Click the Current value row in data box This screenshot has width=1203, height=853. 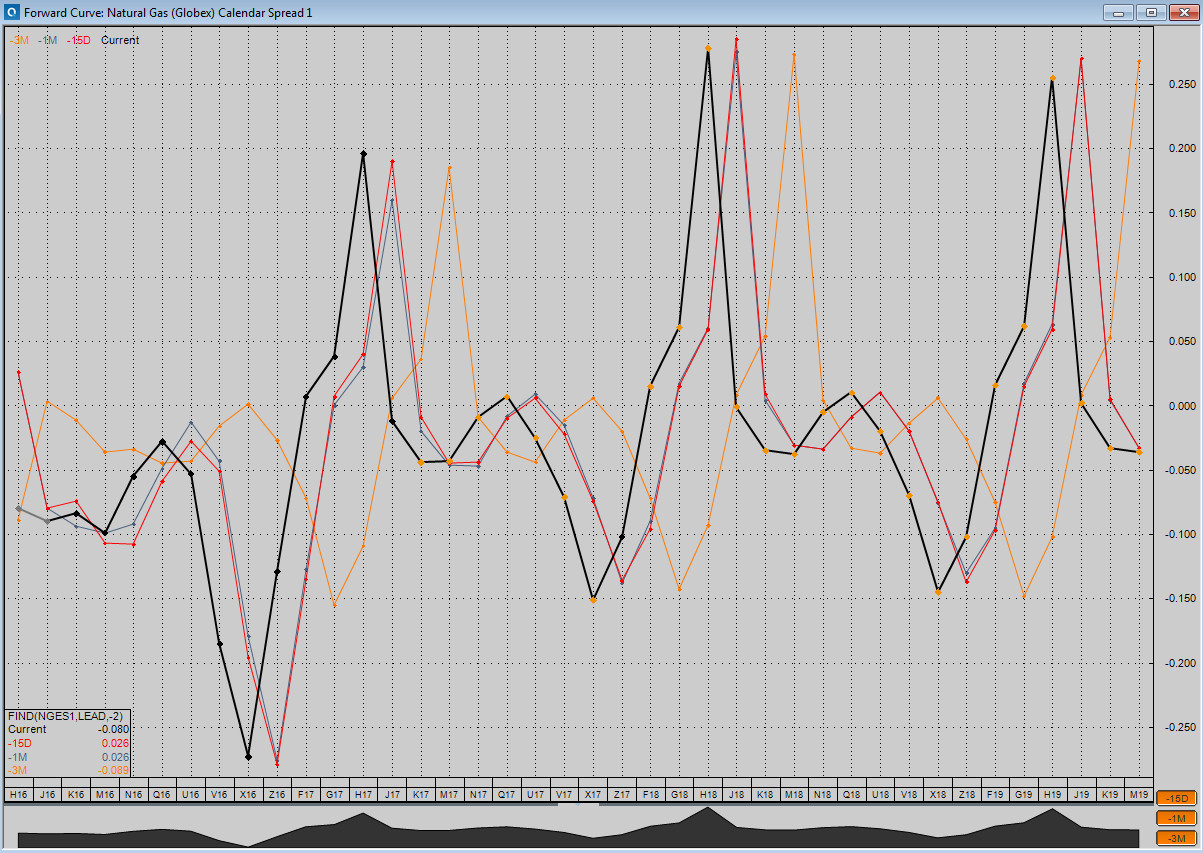[x=69, y=730]
